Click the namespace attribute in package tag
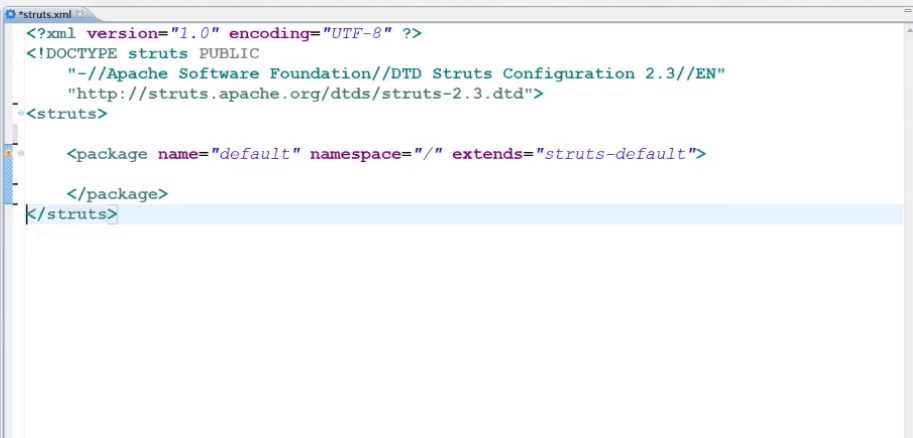 tap(356, 154)
